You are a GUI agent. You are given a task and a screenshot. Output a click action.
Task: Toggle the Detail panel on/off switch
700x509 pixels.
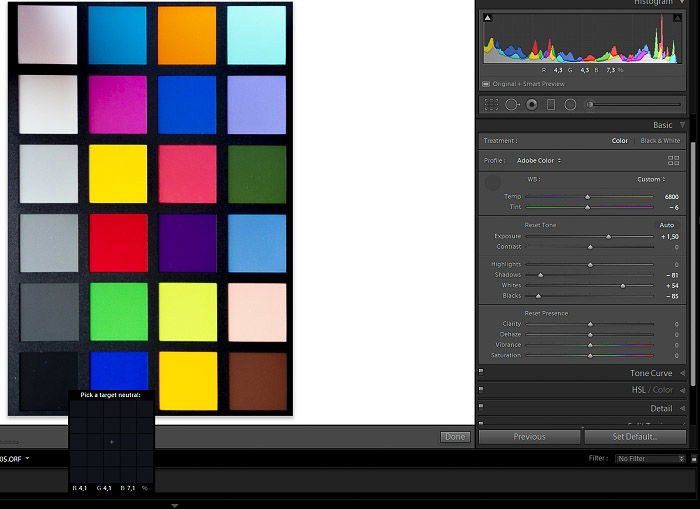482,408
